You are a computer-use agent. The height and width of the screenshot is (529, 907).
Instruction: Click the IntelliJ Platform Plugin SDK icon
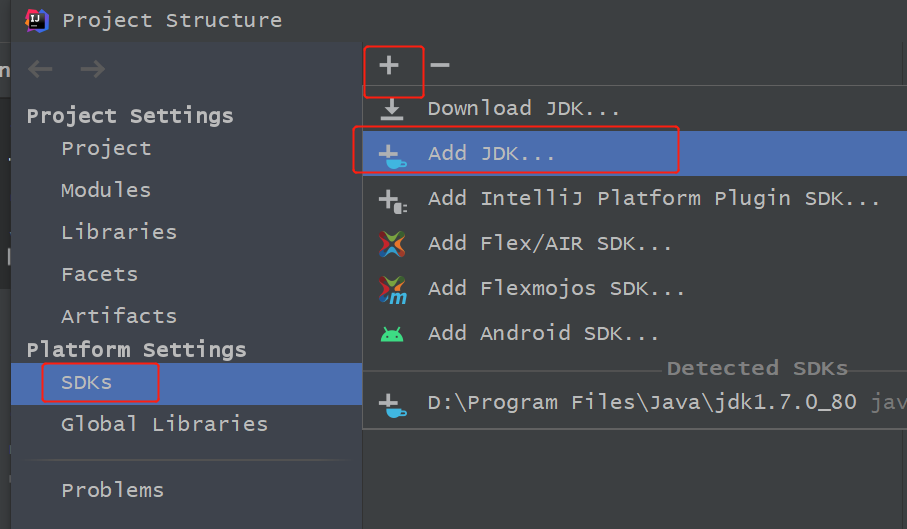click(x=392, y=199)
